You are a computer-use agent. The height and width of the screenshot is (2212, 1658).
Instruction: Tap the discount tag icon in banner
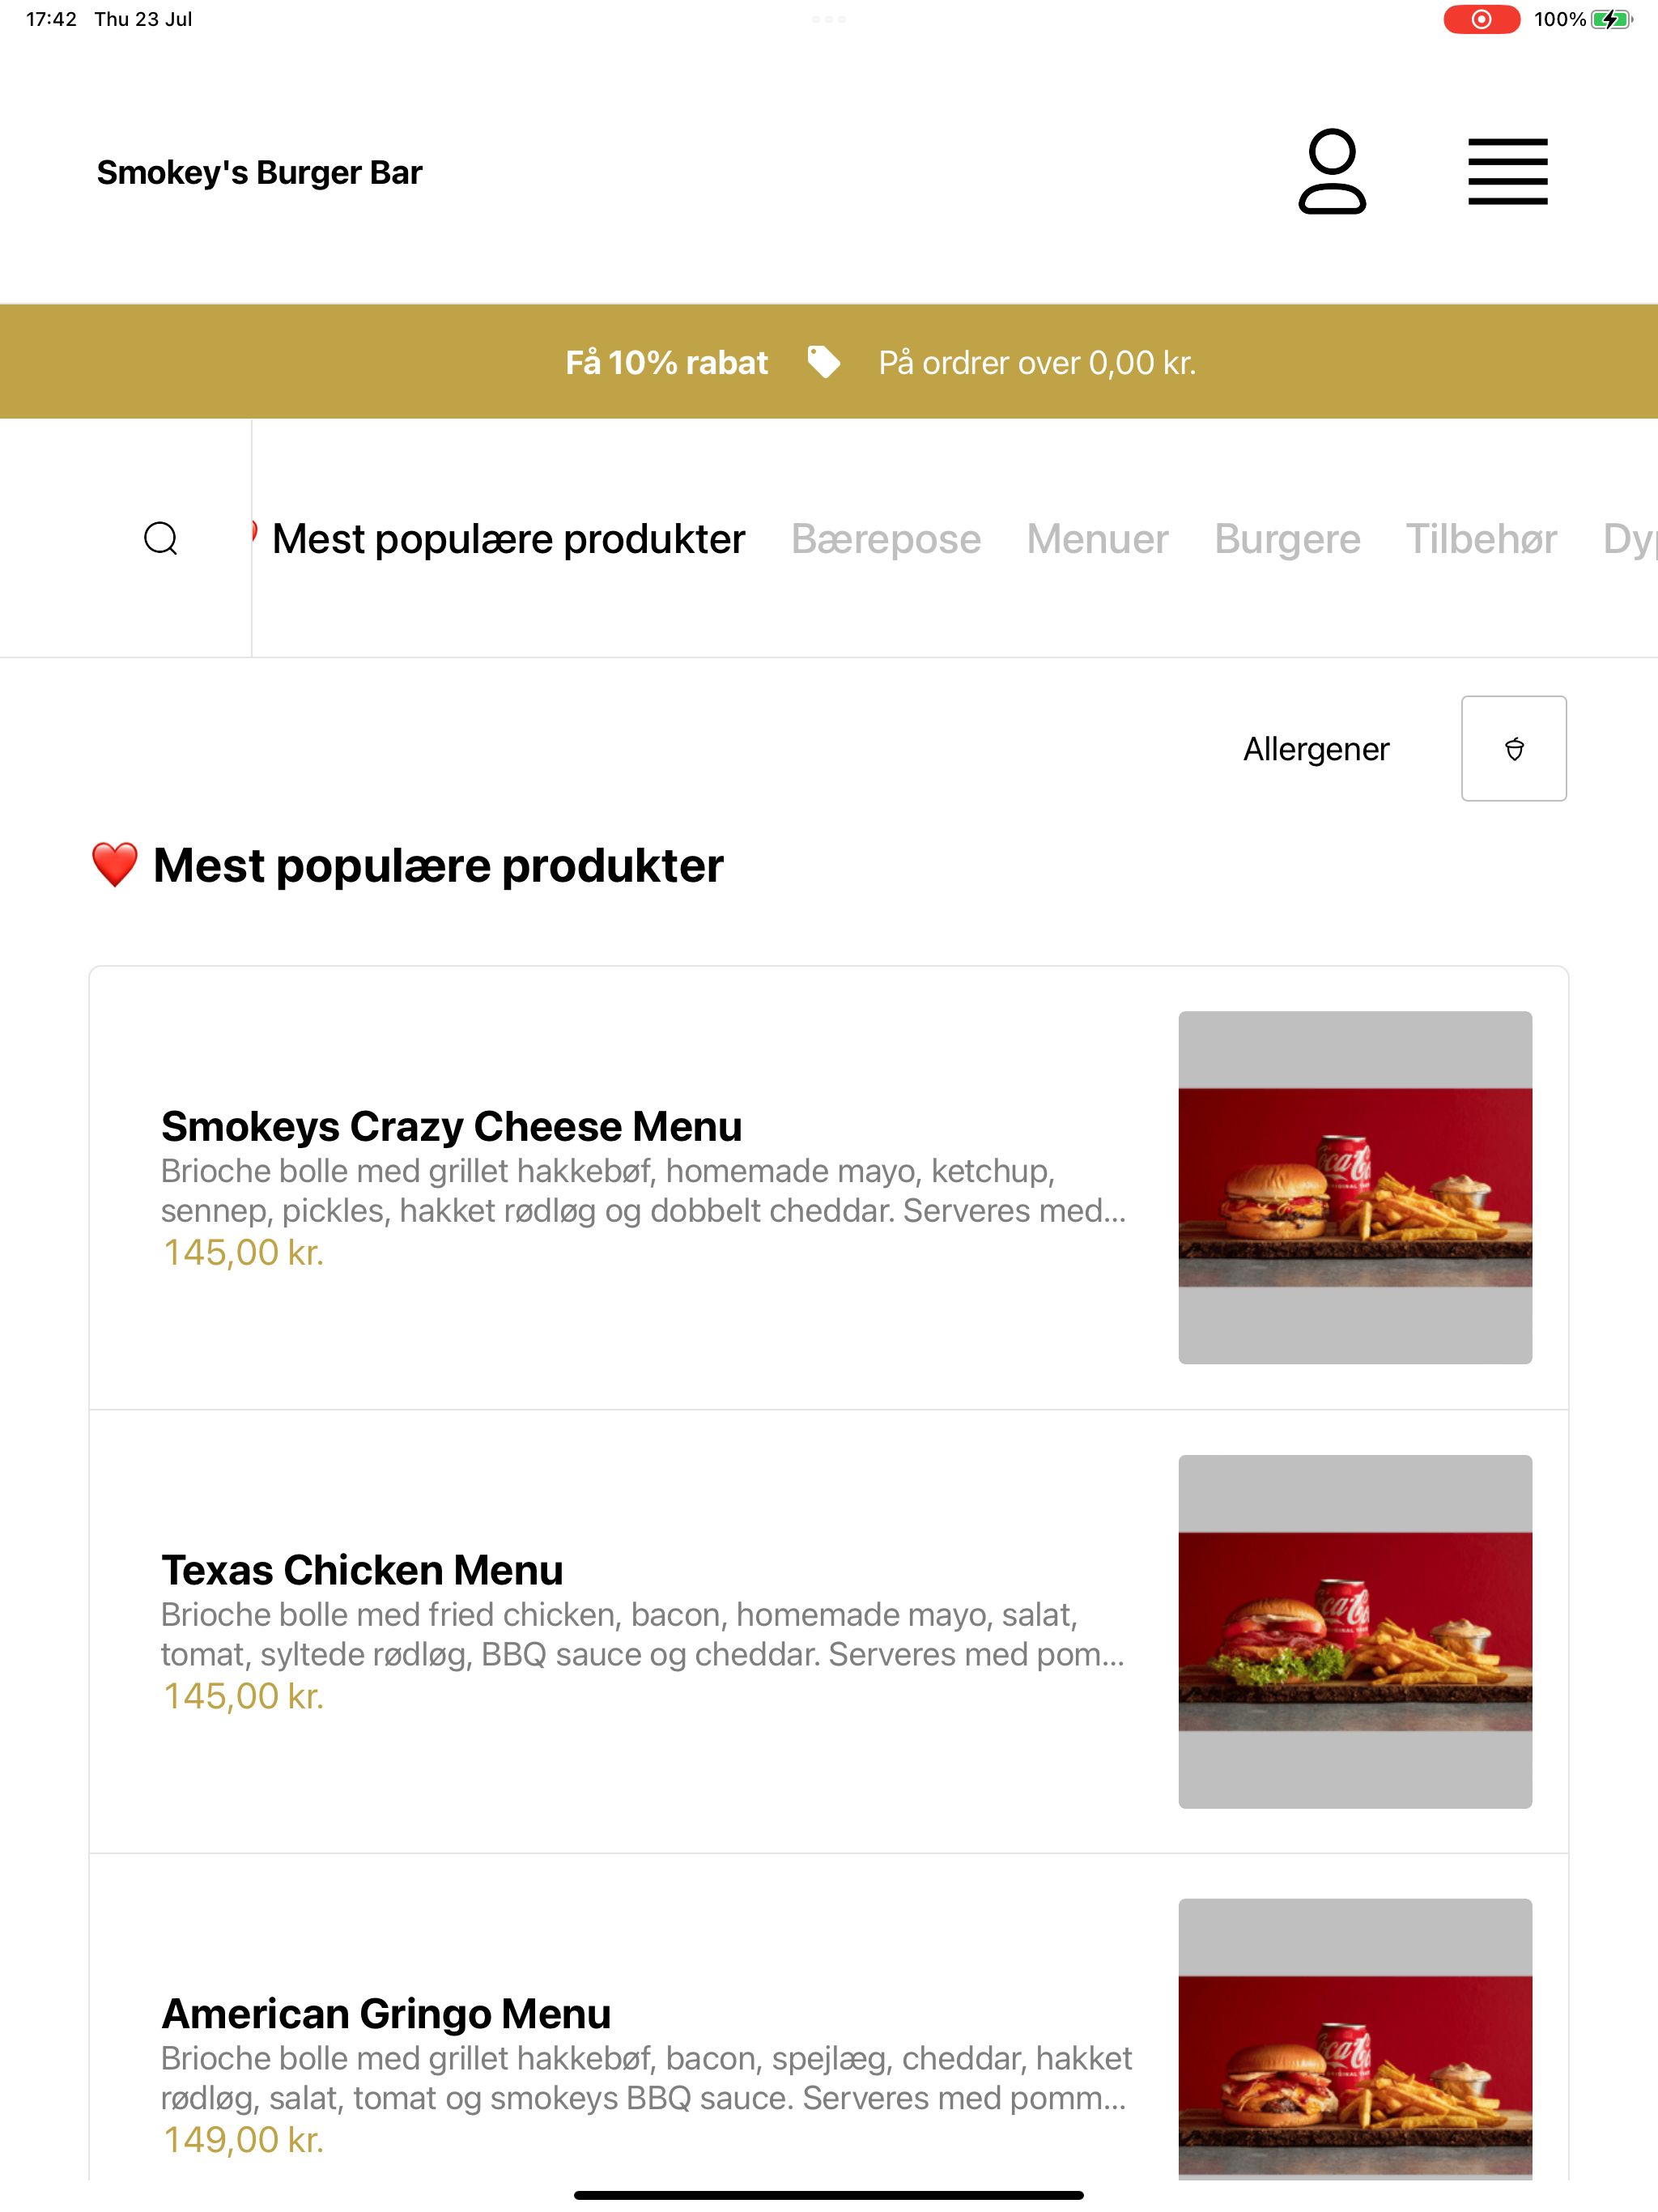click(x=823, y=362)
